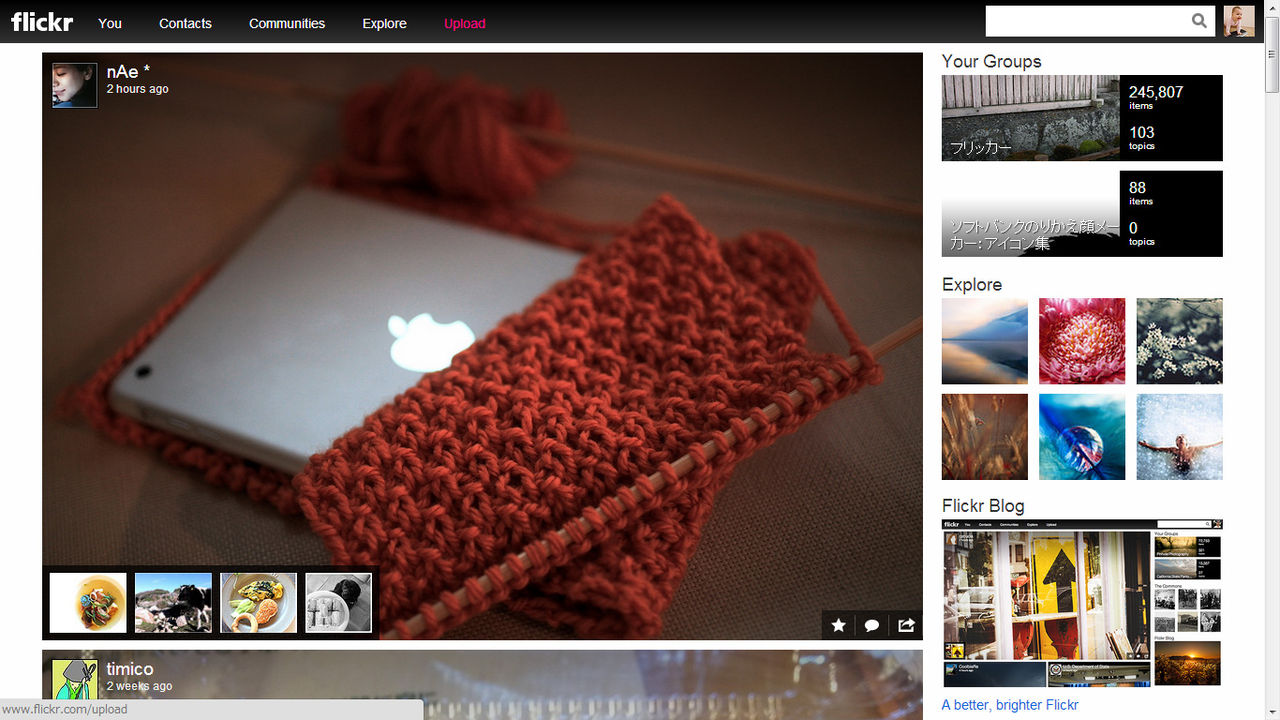Click the "245,807 items" count
This screenshot has height=720, width=1280.
1156,97
